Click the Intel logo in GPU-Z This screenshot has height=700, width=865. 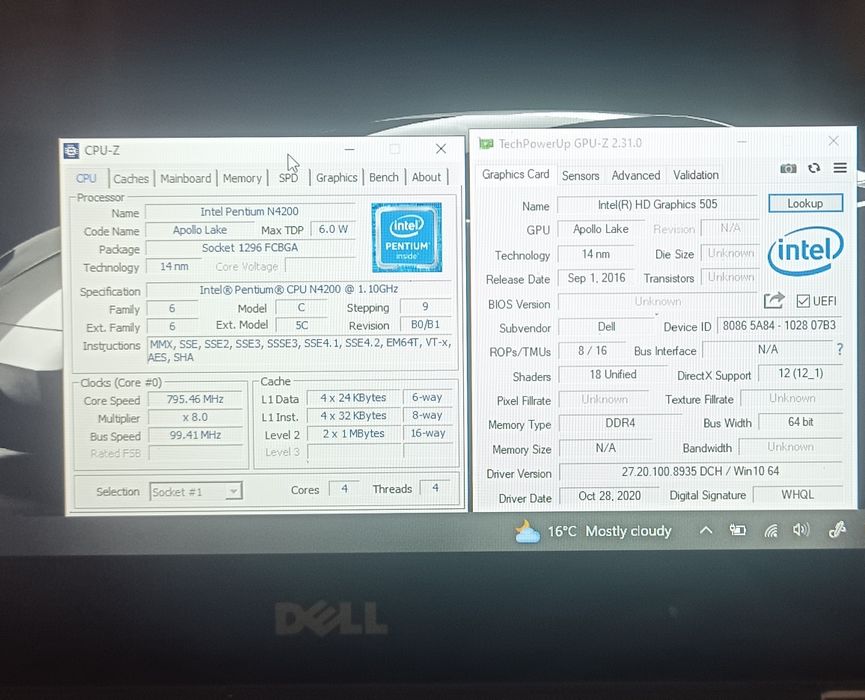pos(805,251)
